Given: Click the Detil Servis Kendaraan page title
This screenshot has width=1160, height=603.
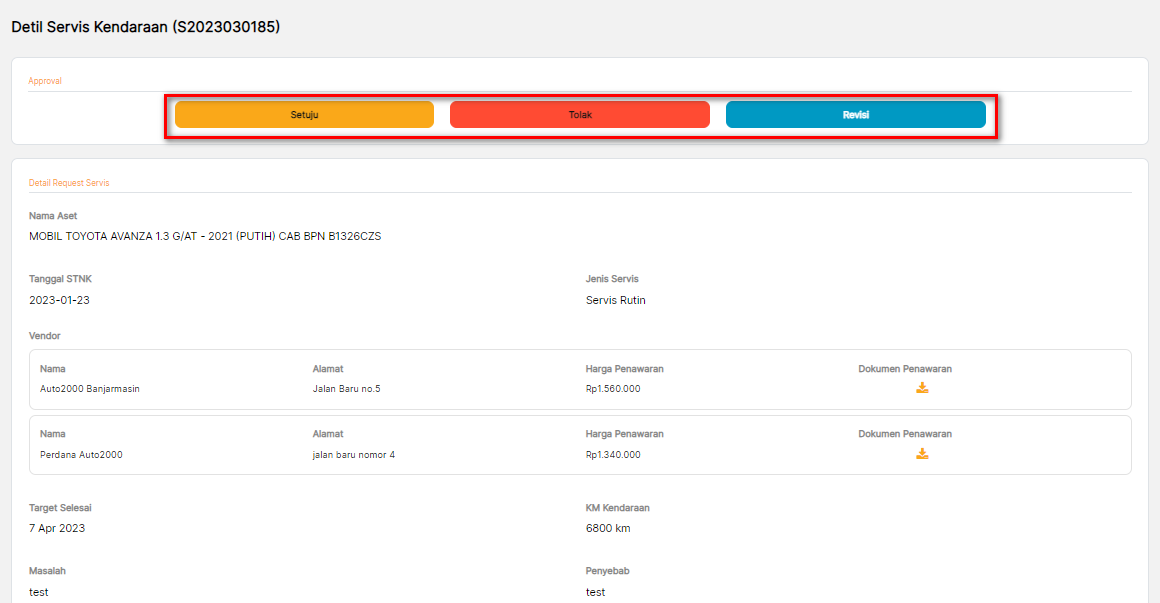Looking at the screenshot, I should (x=145, y=27).
